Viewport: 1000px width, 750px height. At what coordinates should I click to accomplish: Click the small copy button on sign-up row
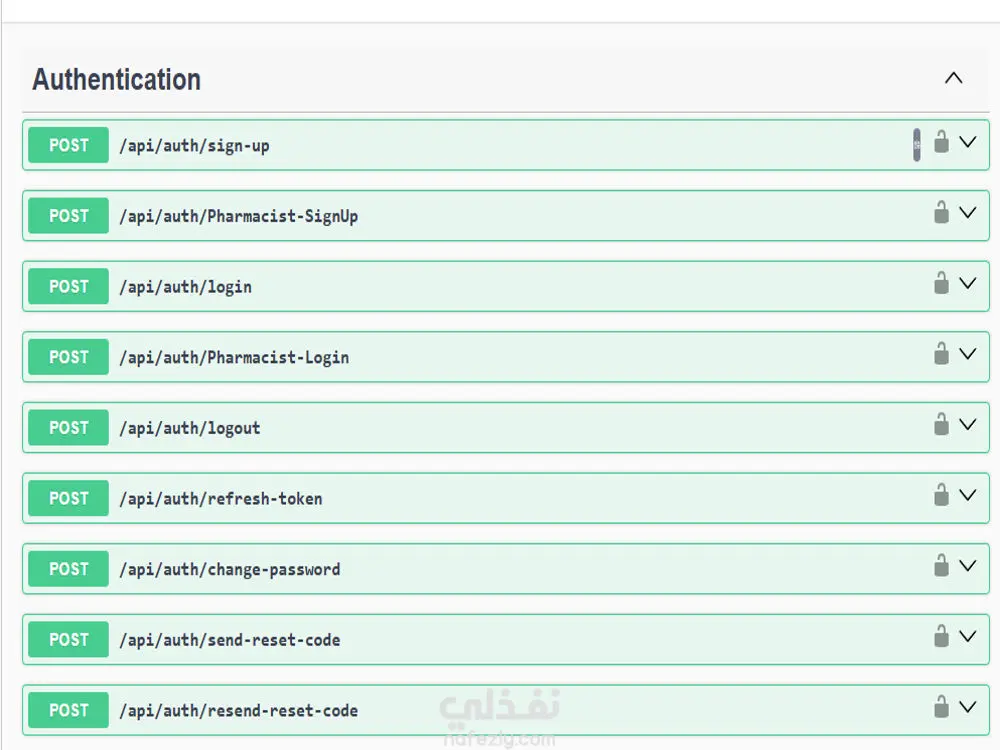click(917, 145)
